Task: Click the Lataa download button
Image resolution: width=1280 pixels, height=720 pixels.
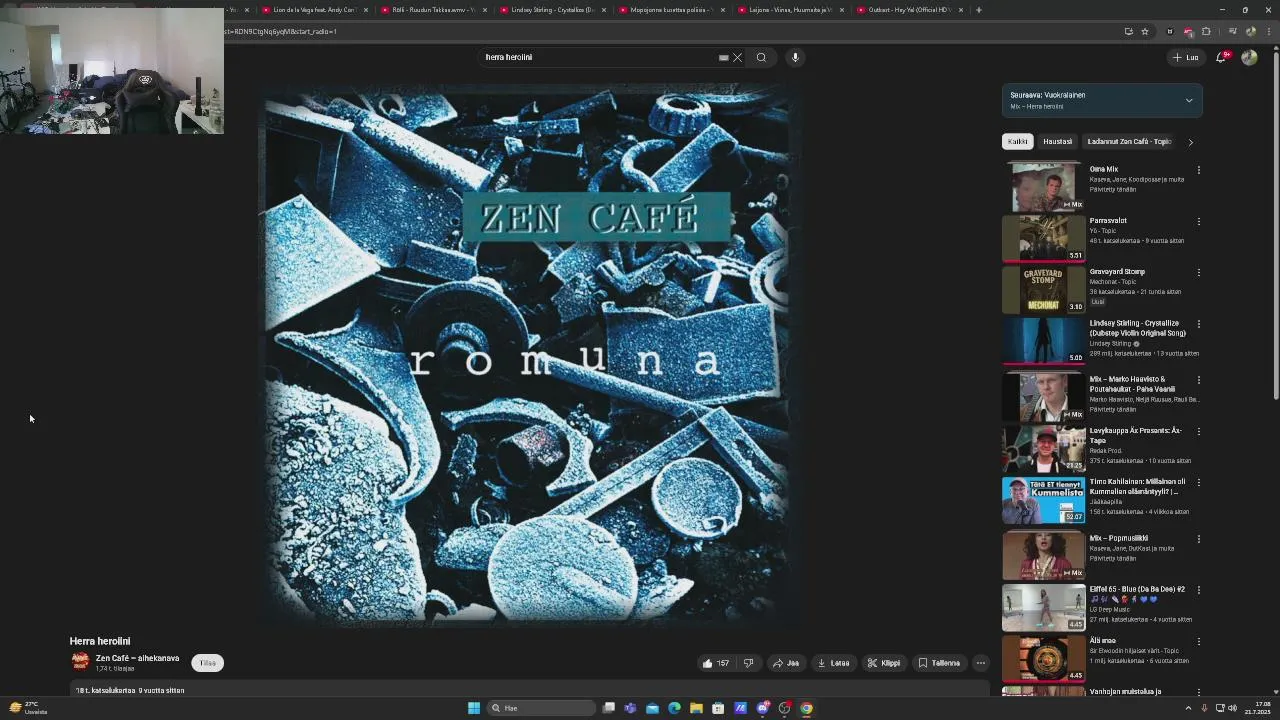Action: coord(833,663)
